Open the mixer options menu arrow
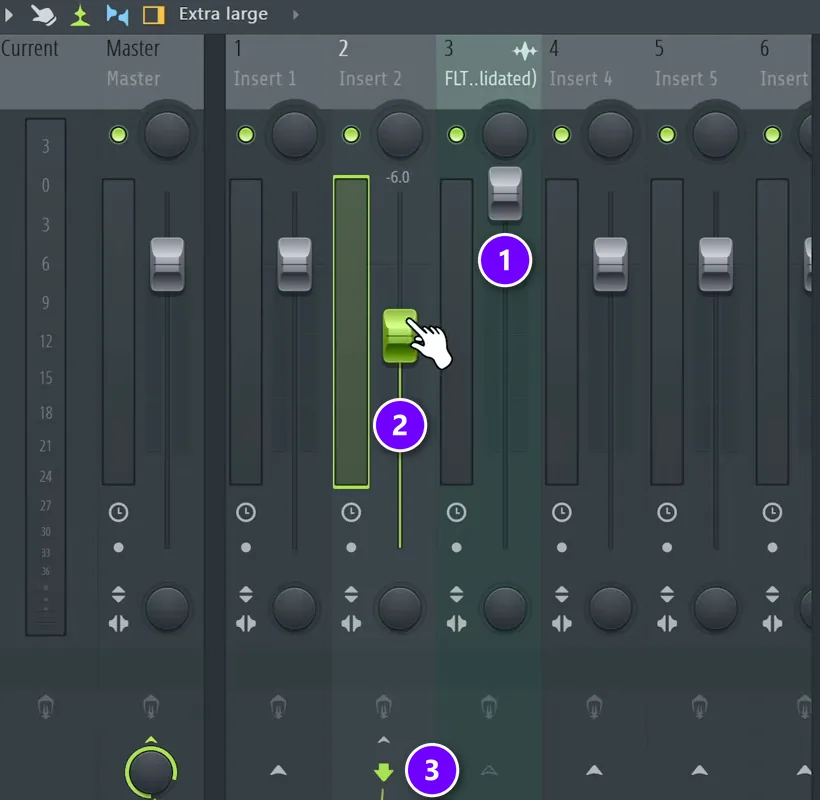 pos(8,14)
